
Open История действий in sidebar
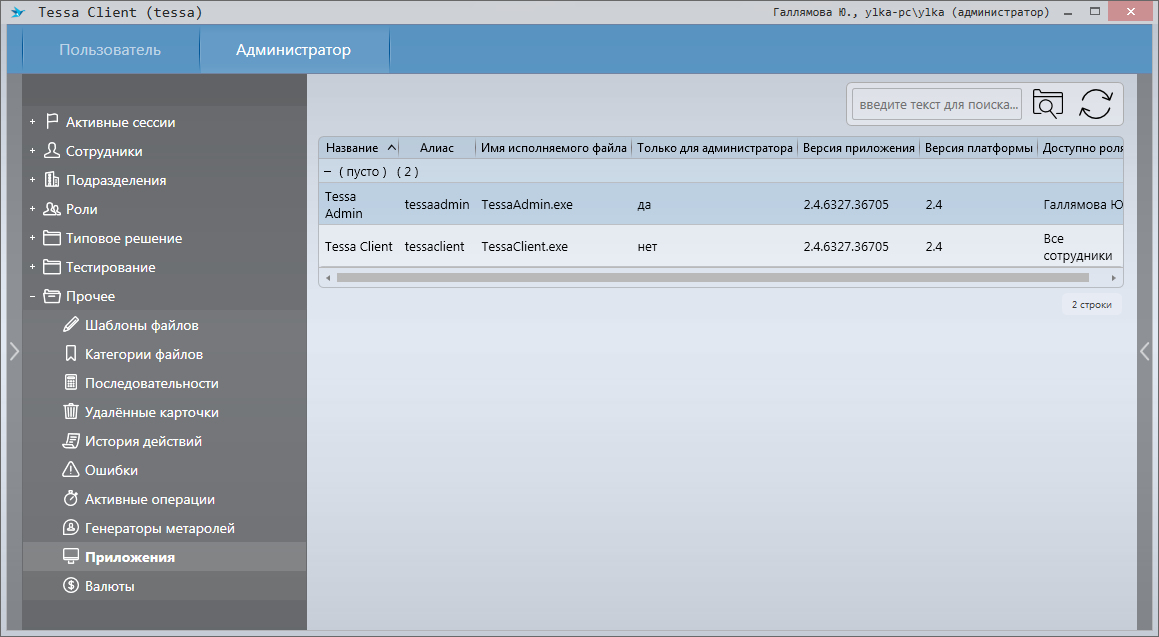(x=143, y=441)
